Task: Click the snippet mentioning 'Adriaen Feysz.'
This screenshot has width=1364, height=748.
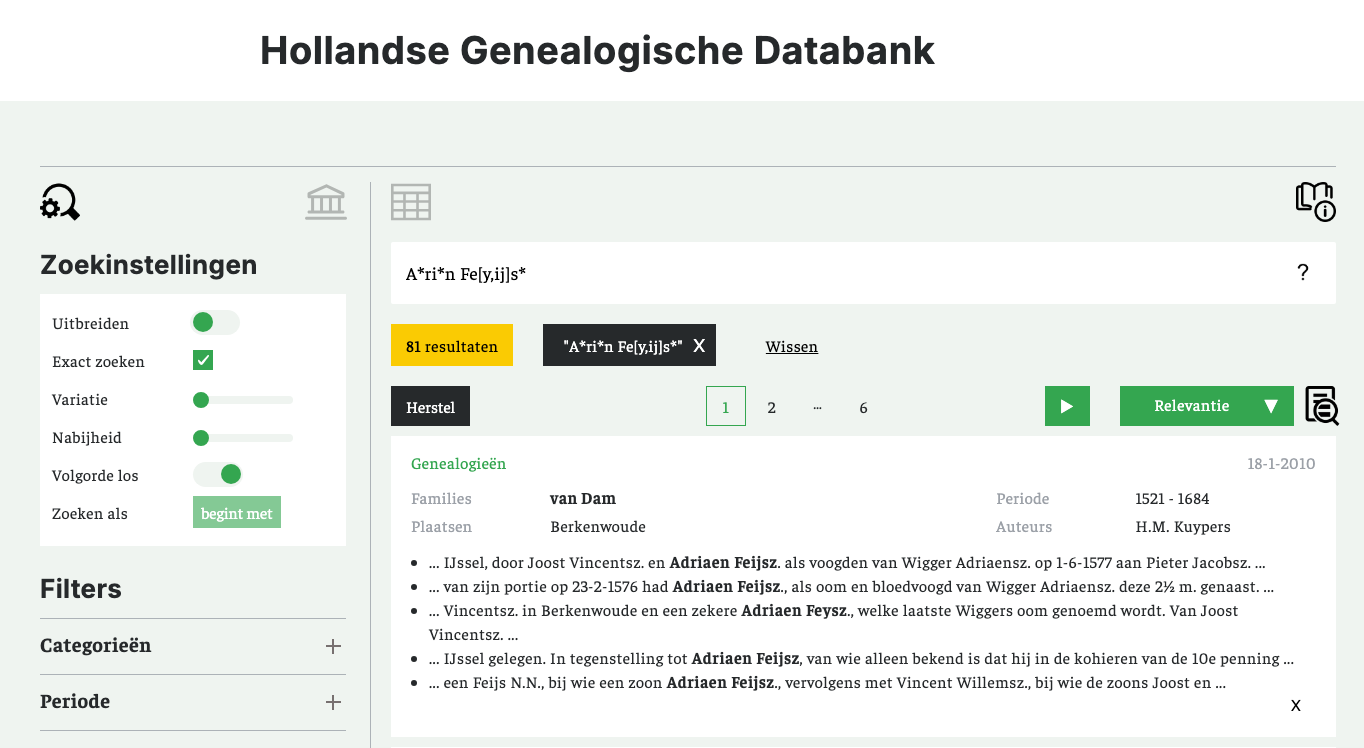Action: click(x=834, y=622)
